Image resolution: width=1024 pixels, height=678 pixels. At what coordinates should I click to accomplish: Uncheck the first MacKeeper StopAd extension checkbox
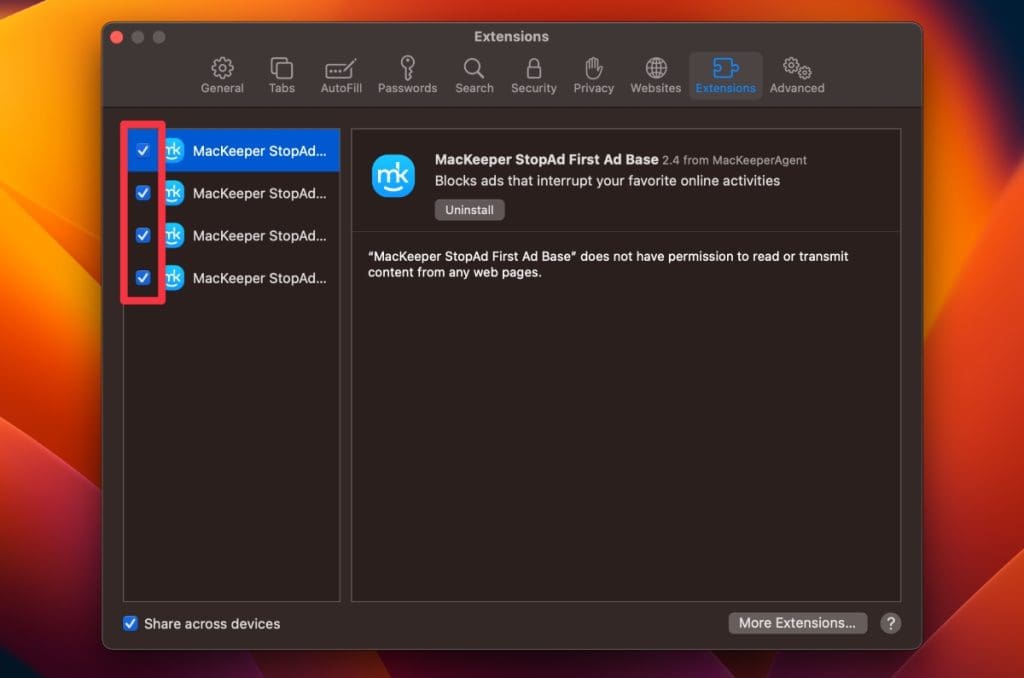pyautogui.click(x=143, y=150)
